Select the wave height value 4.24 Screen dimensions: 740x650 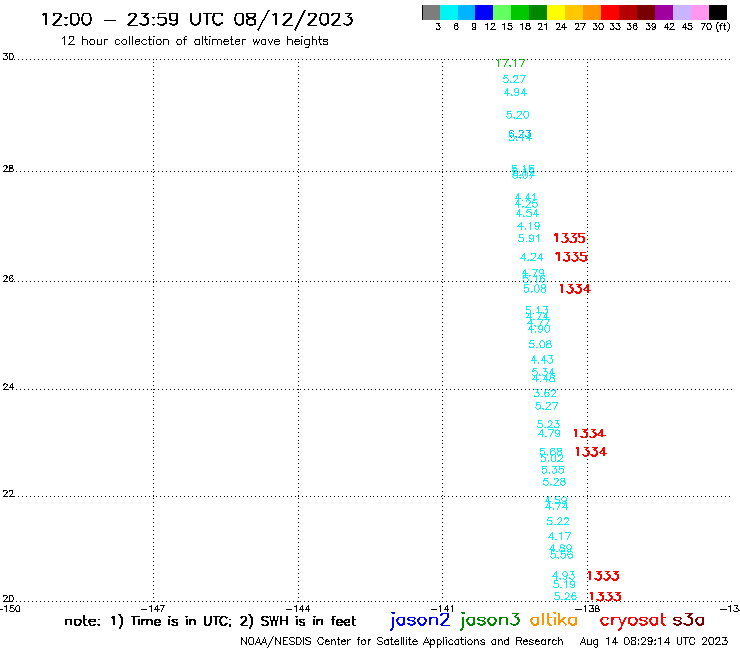coord(531,257)
